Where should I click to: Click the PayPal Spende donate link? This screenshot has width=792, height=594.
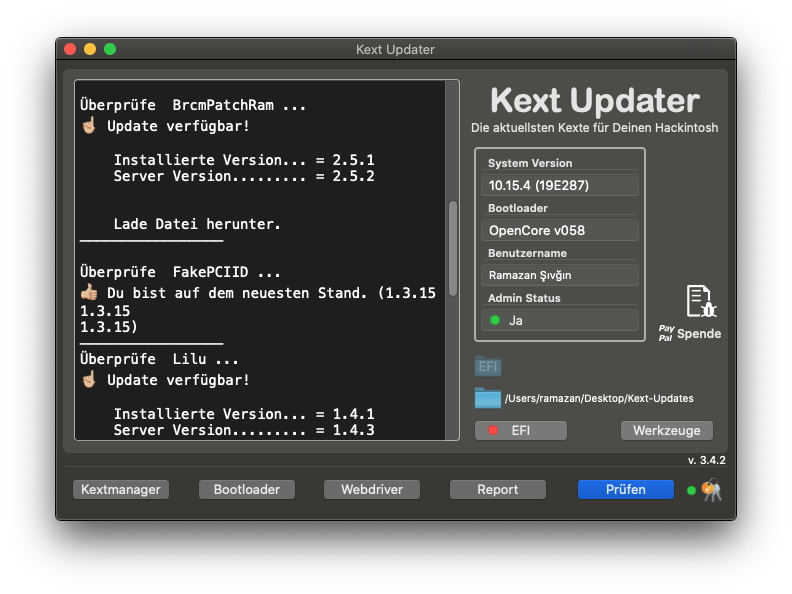(x=689, y=333)
